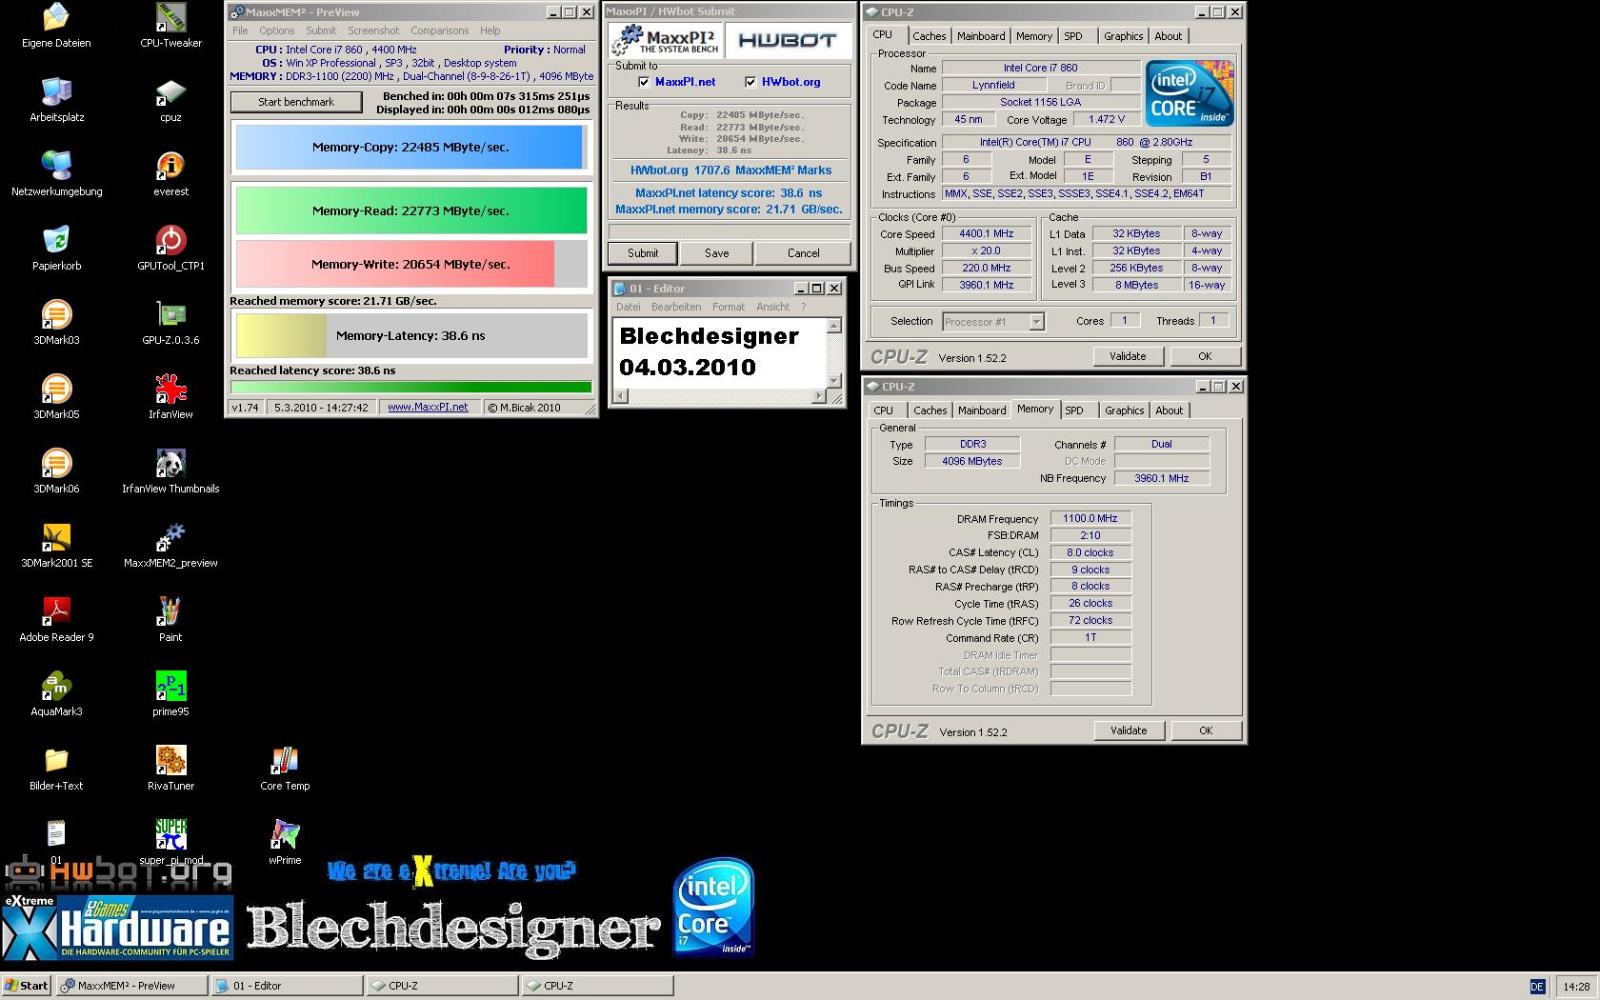The width and height of the screenshot is (1600, 1000).
Task: Open the Comparisons menu in MaxxMEM
Action: click(439, 31)
